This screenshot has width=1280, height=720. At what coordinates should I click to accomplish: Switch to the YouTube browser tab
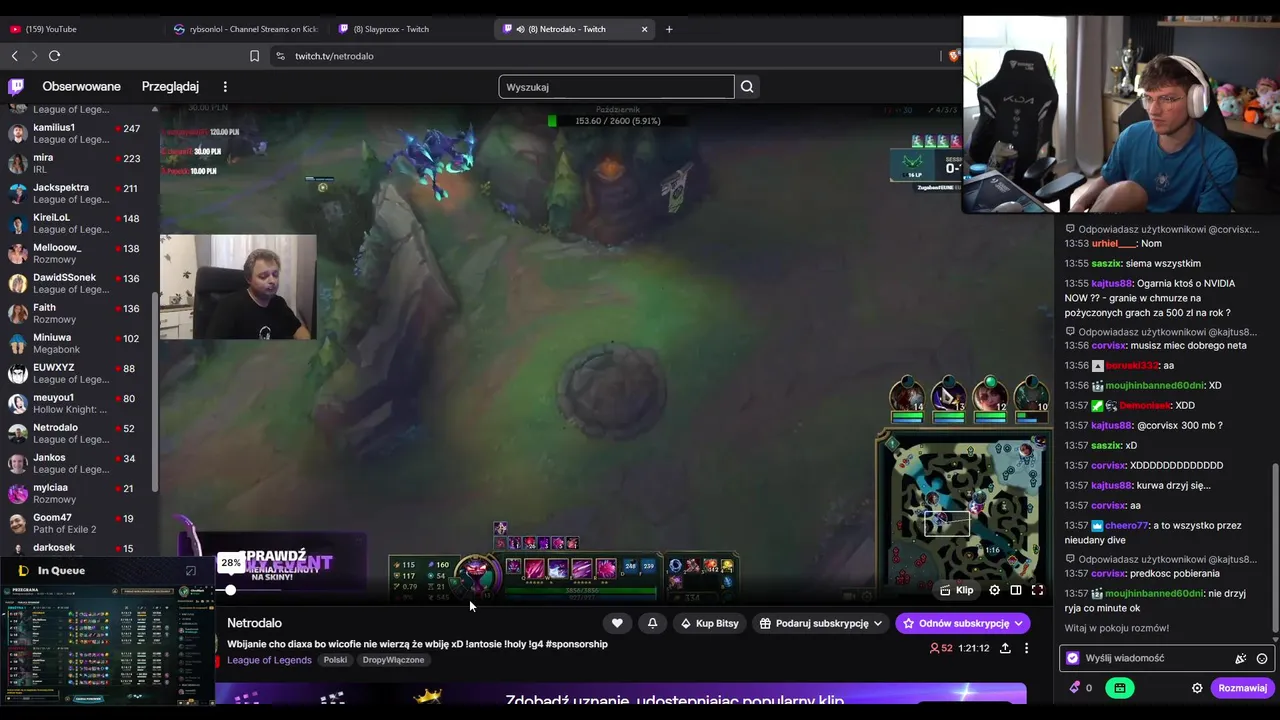pos(80,29)
